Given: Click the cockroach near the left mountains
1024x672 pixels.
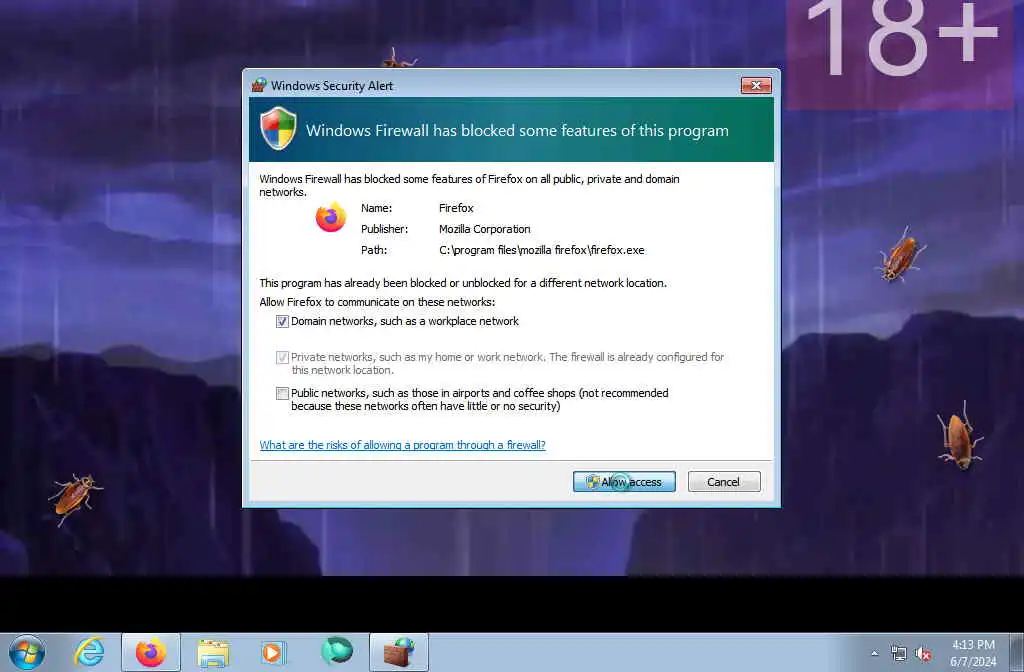Looking at the screenshot, I should pos(75,498).
